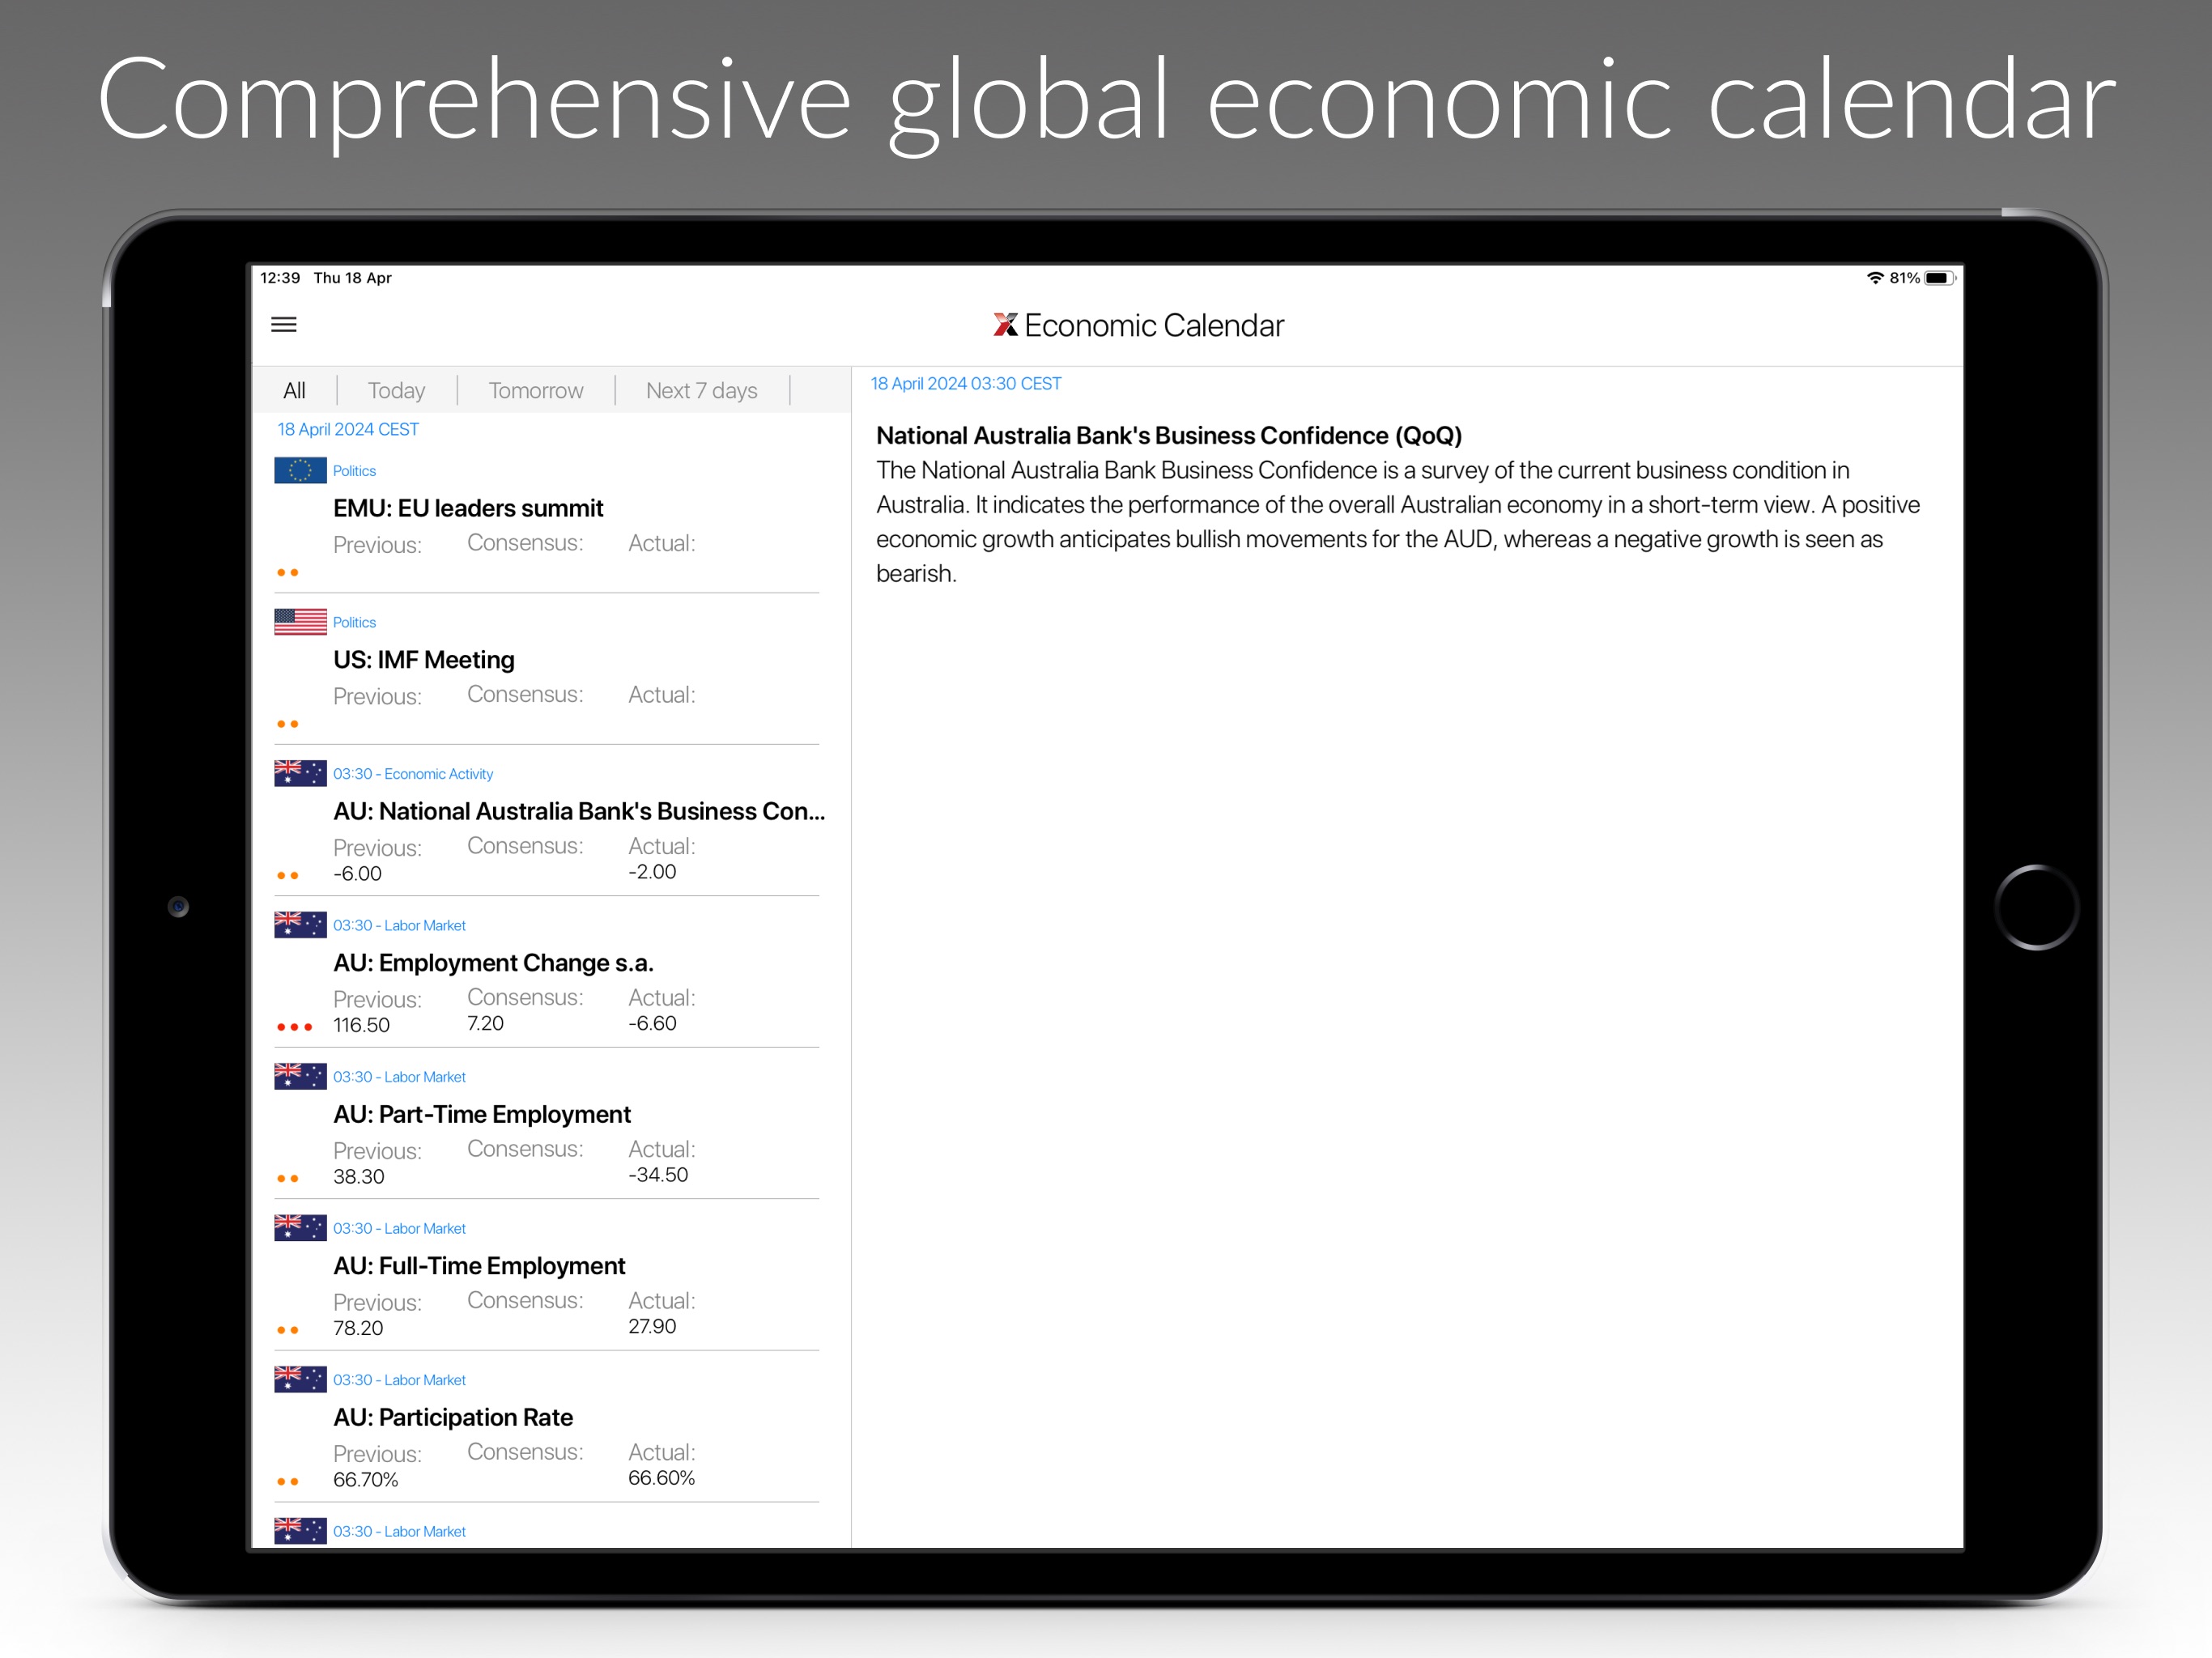Tap importance dots on EU leaders summit
This screenshot has width=2212, height=1658.
(x=288, y=573)
